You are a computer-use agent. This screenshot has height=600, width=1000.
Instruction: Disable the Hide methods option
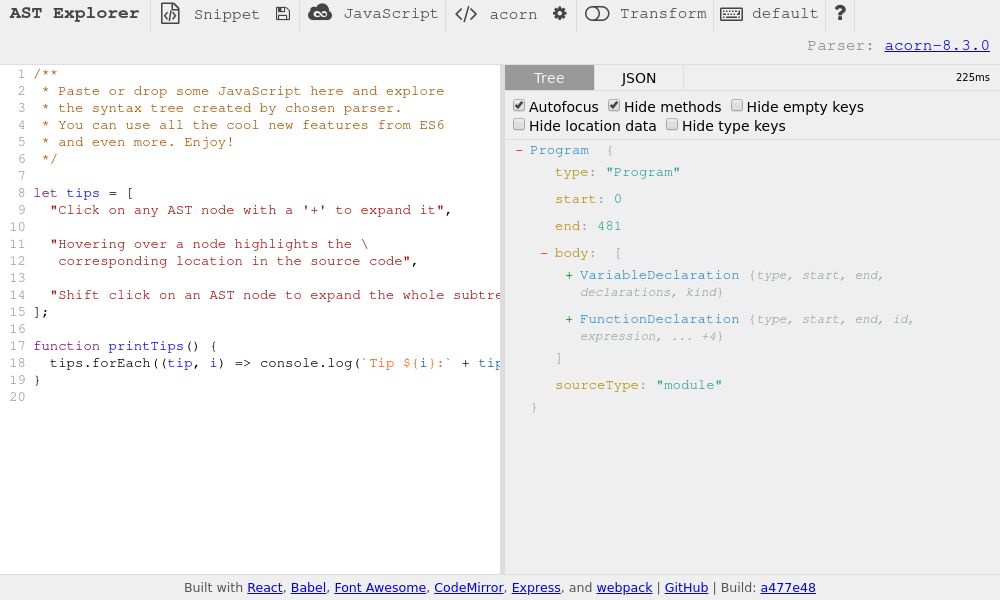[x=614, y=105]
